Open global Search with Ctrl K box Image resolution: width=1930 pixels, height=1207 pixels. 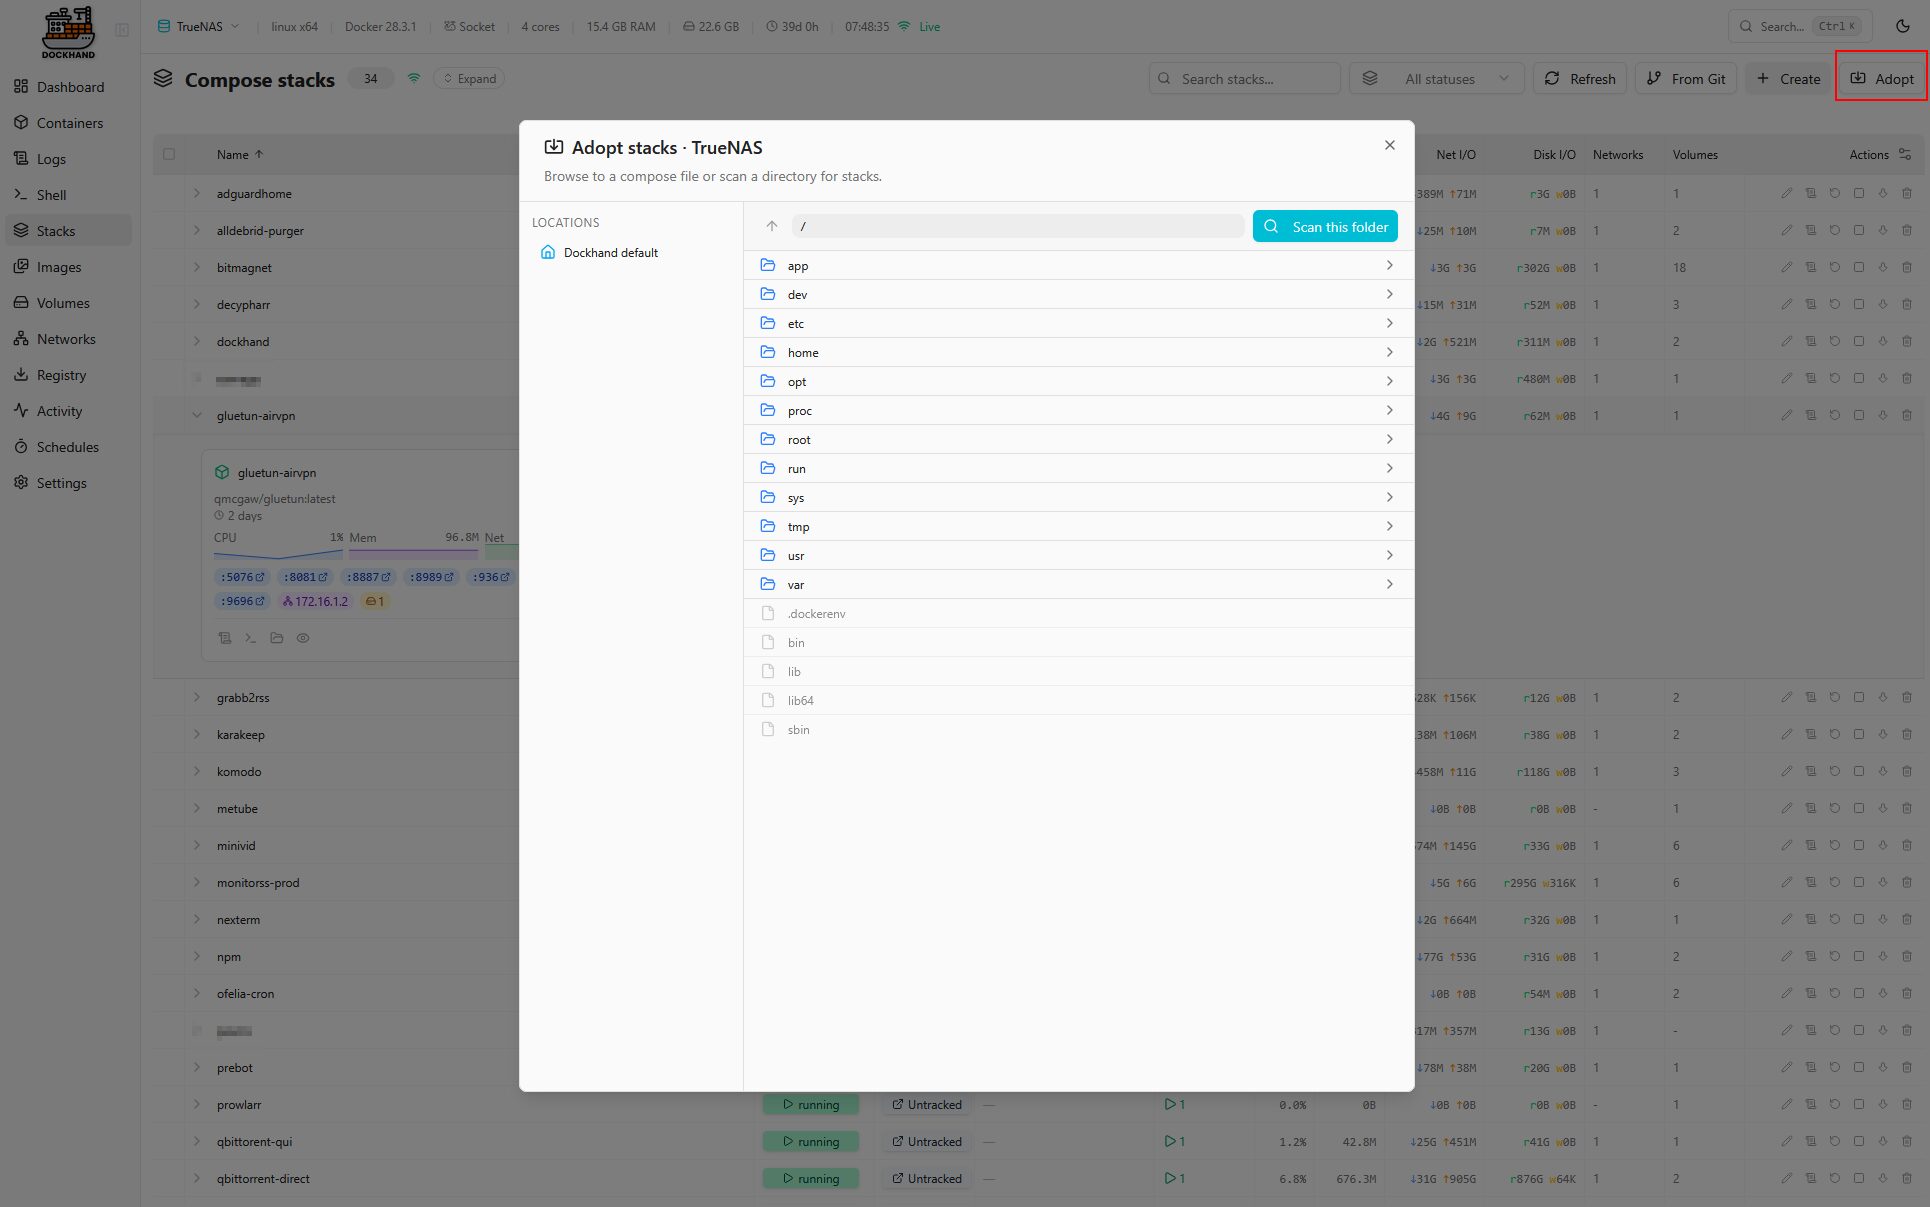[1798, 26]
